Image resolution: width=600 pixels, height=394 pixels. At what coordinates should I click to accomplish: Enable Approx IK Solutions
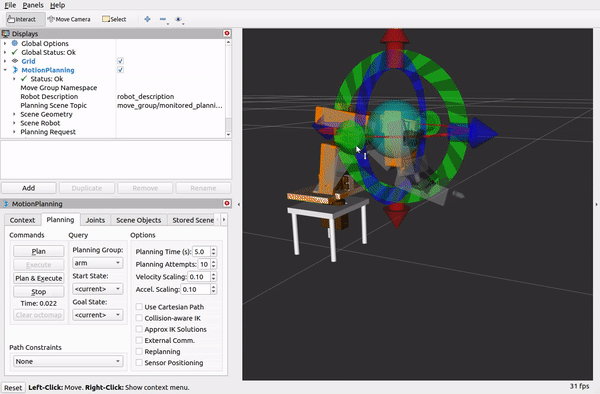point(139,329)
